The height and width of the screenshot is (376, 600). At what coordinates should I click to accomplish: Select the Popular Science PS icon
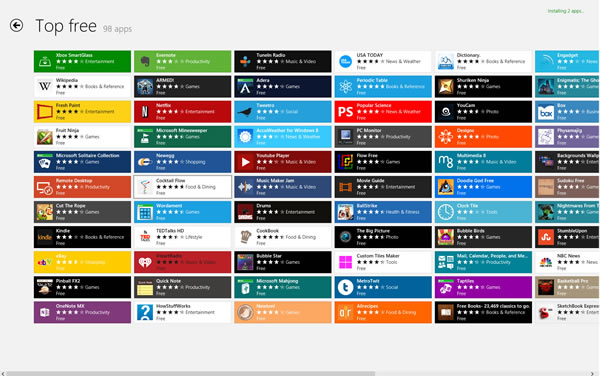(346, 112)
